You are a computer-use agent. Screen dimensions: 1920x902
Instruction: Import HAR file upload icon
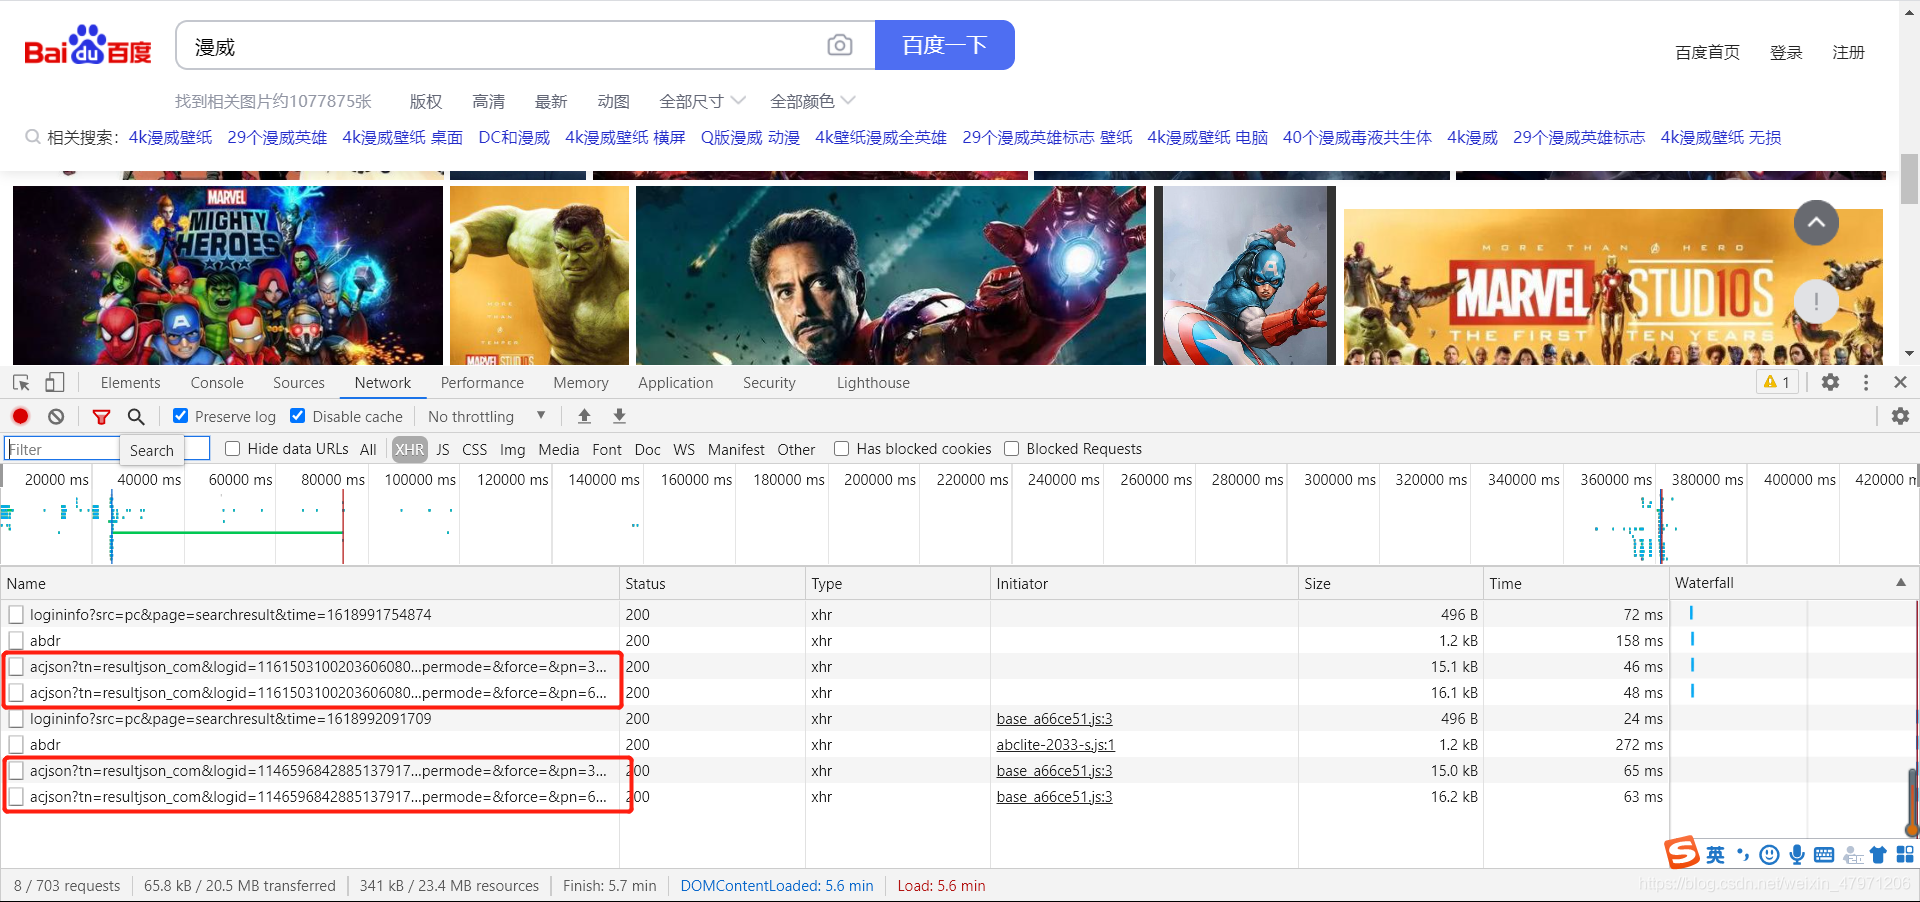click(585, 416)
